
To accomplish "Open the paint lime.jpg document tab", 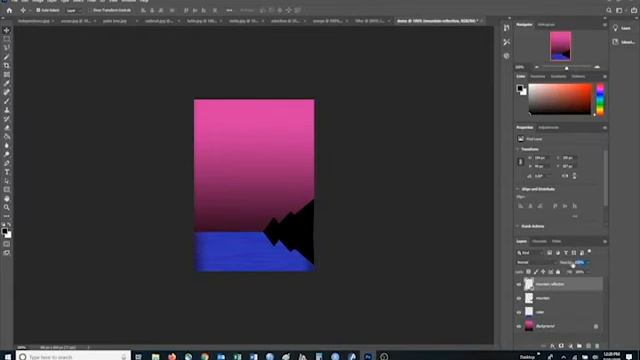I will (115, 21).
